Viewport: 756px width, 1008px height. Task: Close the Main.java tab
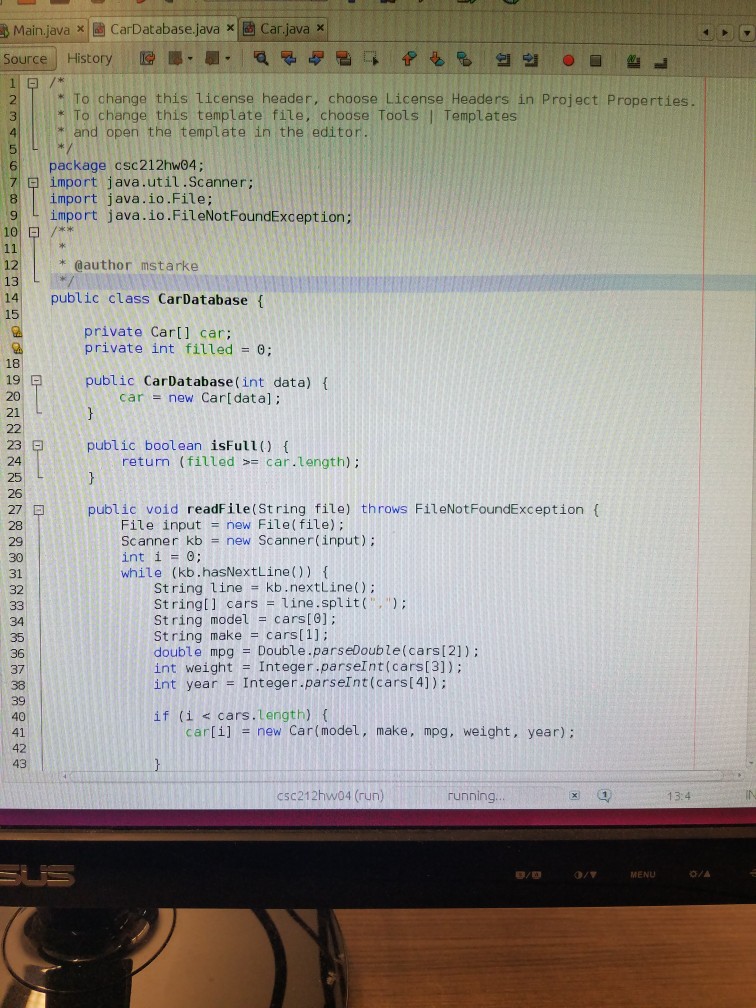click(80, 29)
